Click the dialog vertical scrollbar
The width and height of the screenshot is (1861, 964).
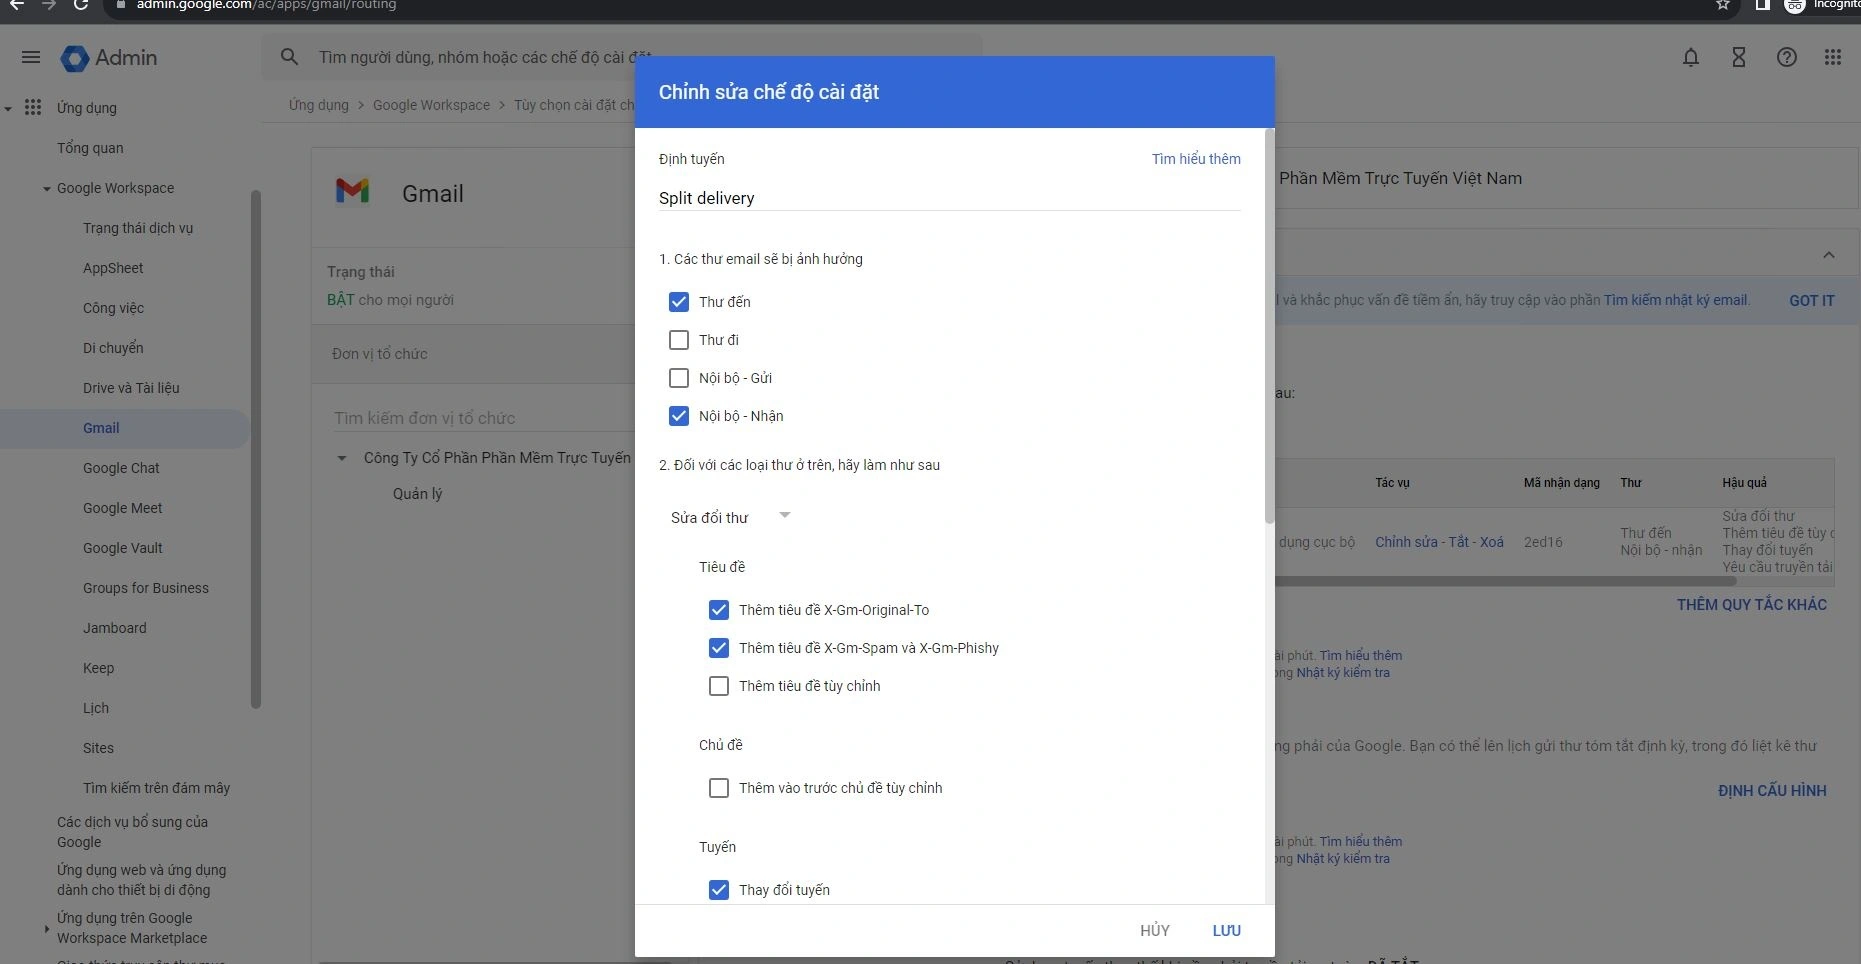[x=1269, y=325]
